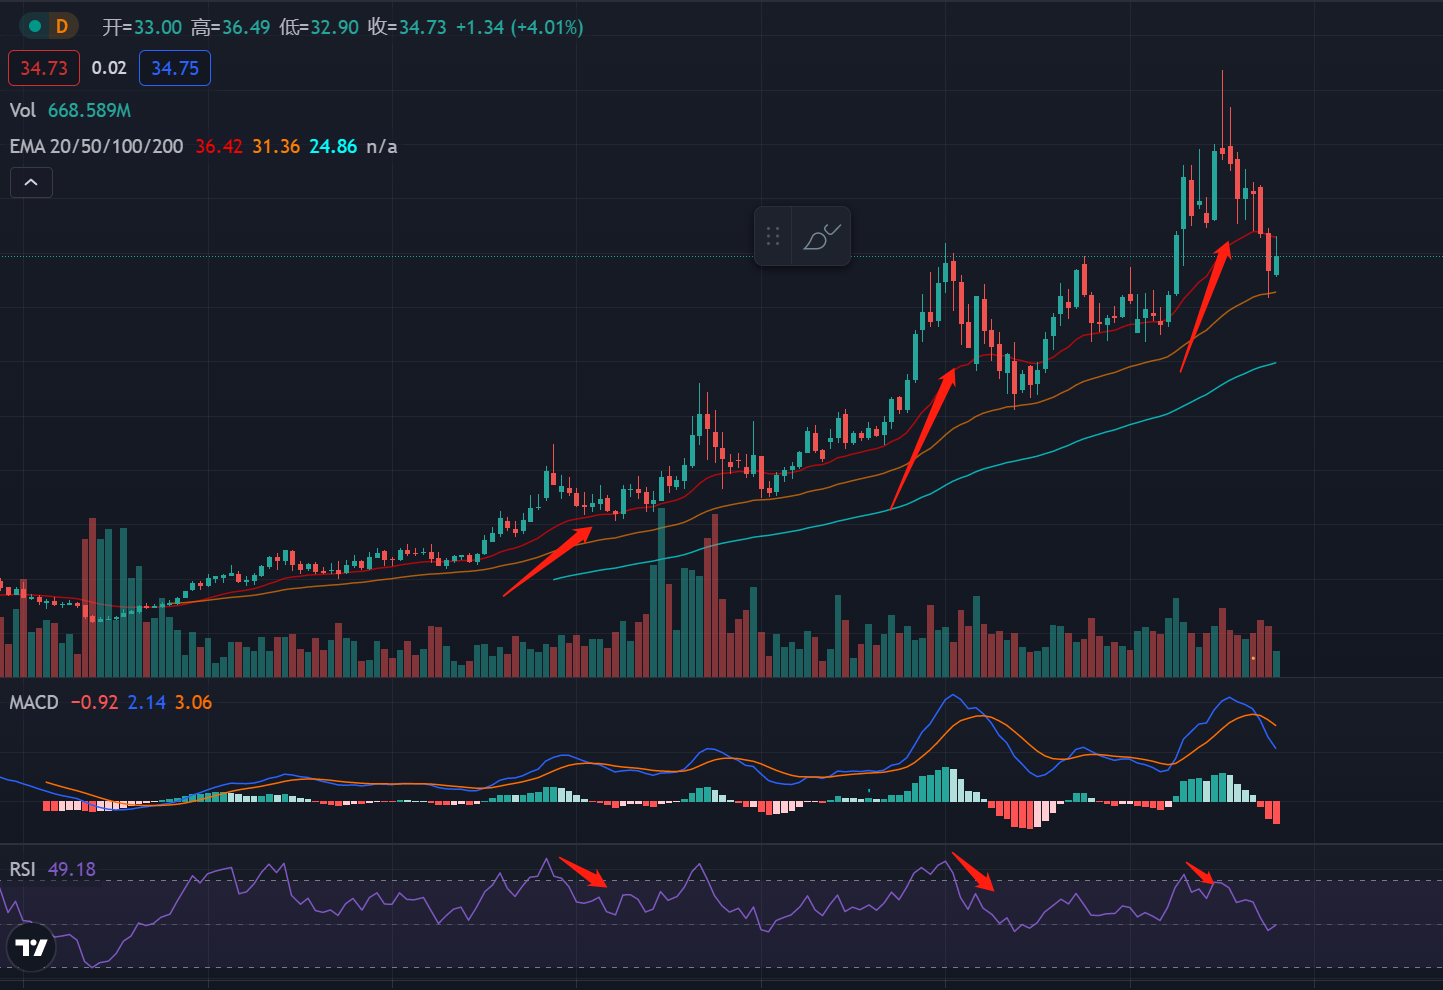
Task: Select the brush drawing tool icon
Action: point(822,236)
